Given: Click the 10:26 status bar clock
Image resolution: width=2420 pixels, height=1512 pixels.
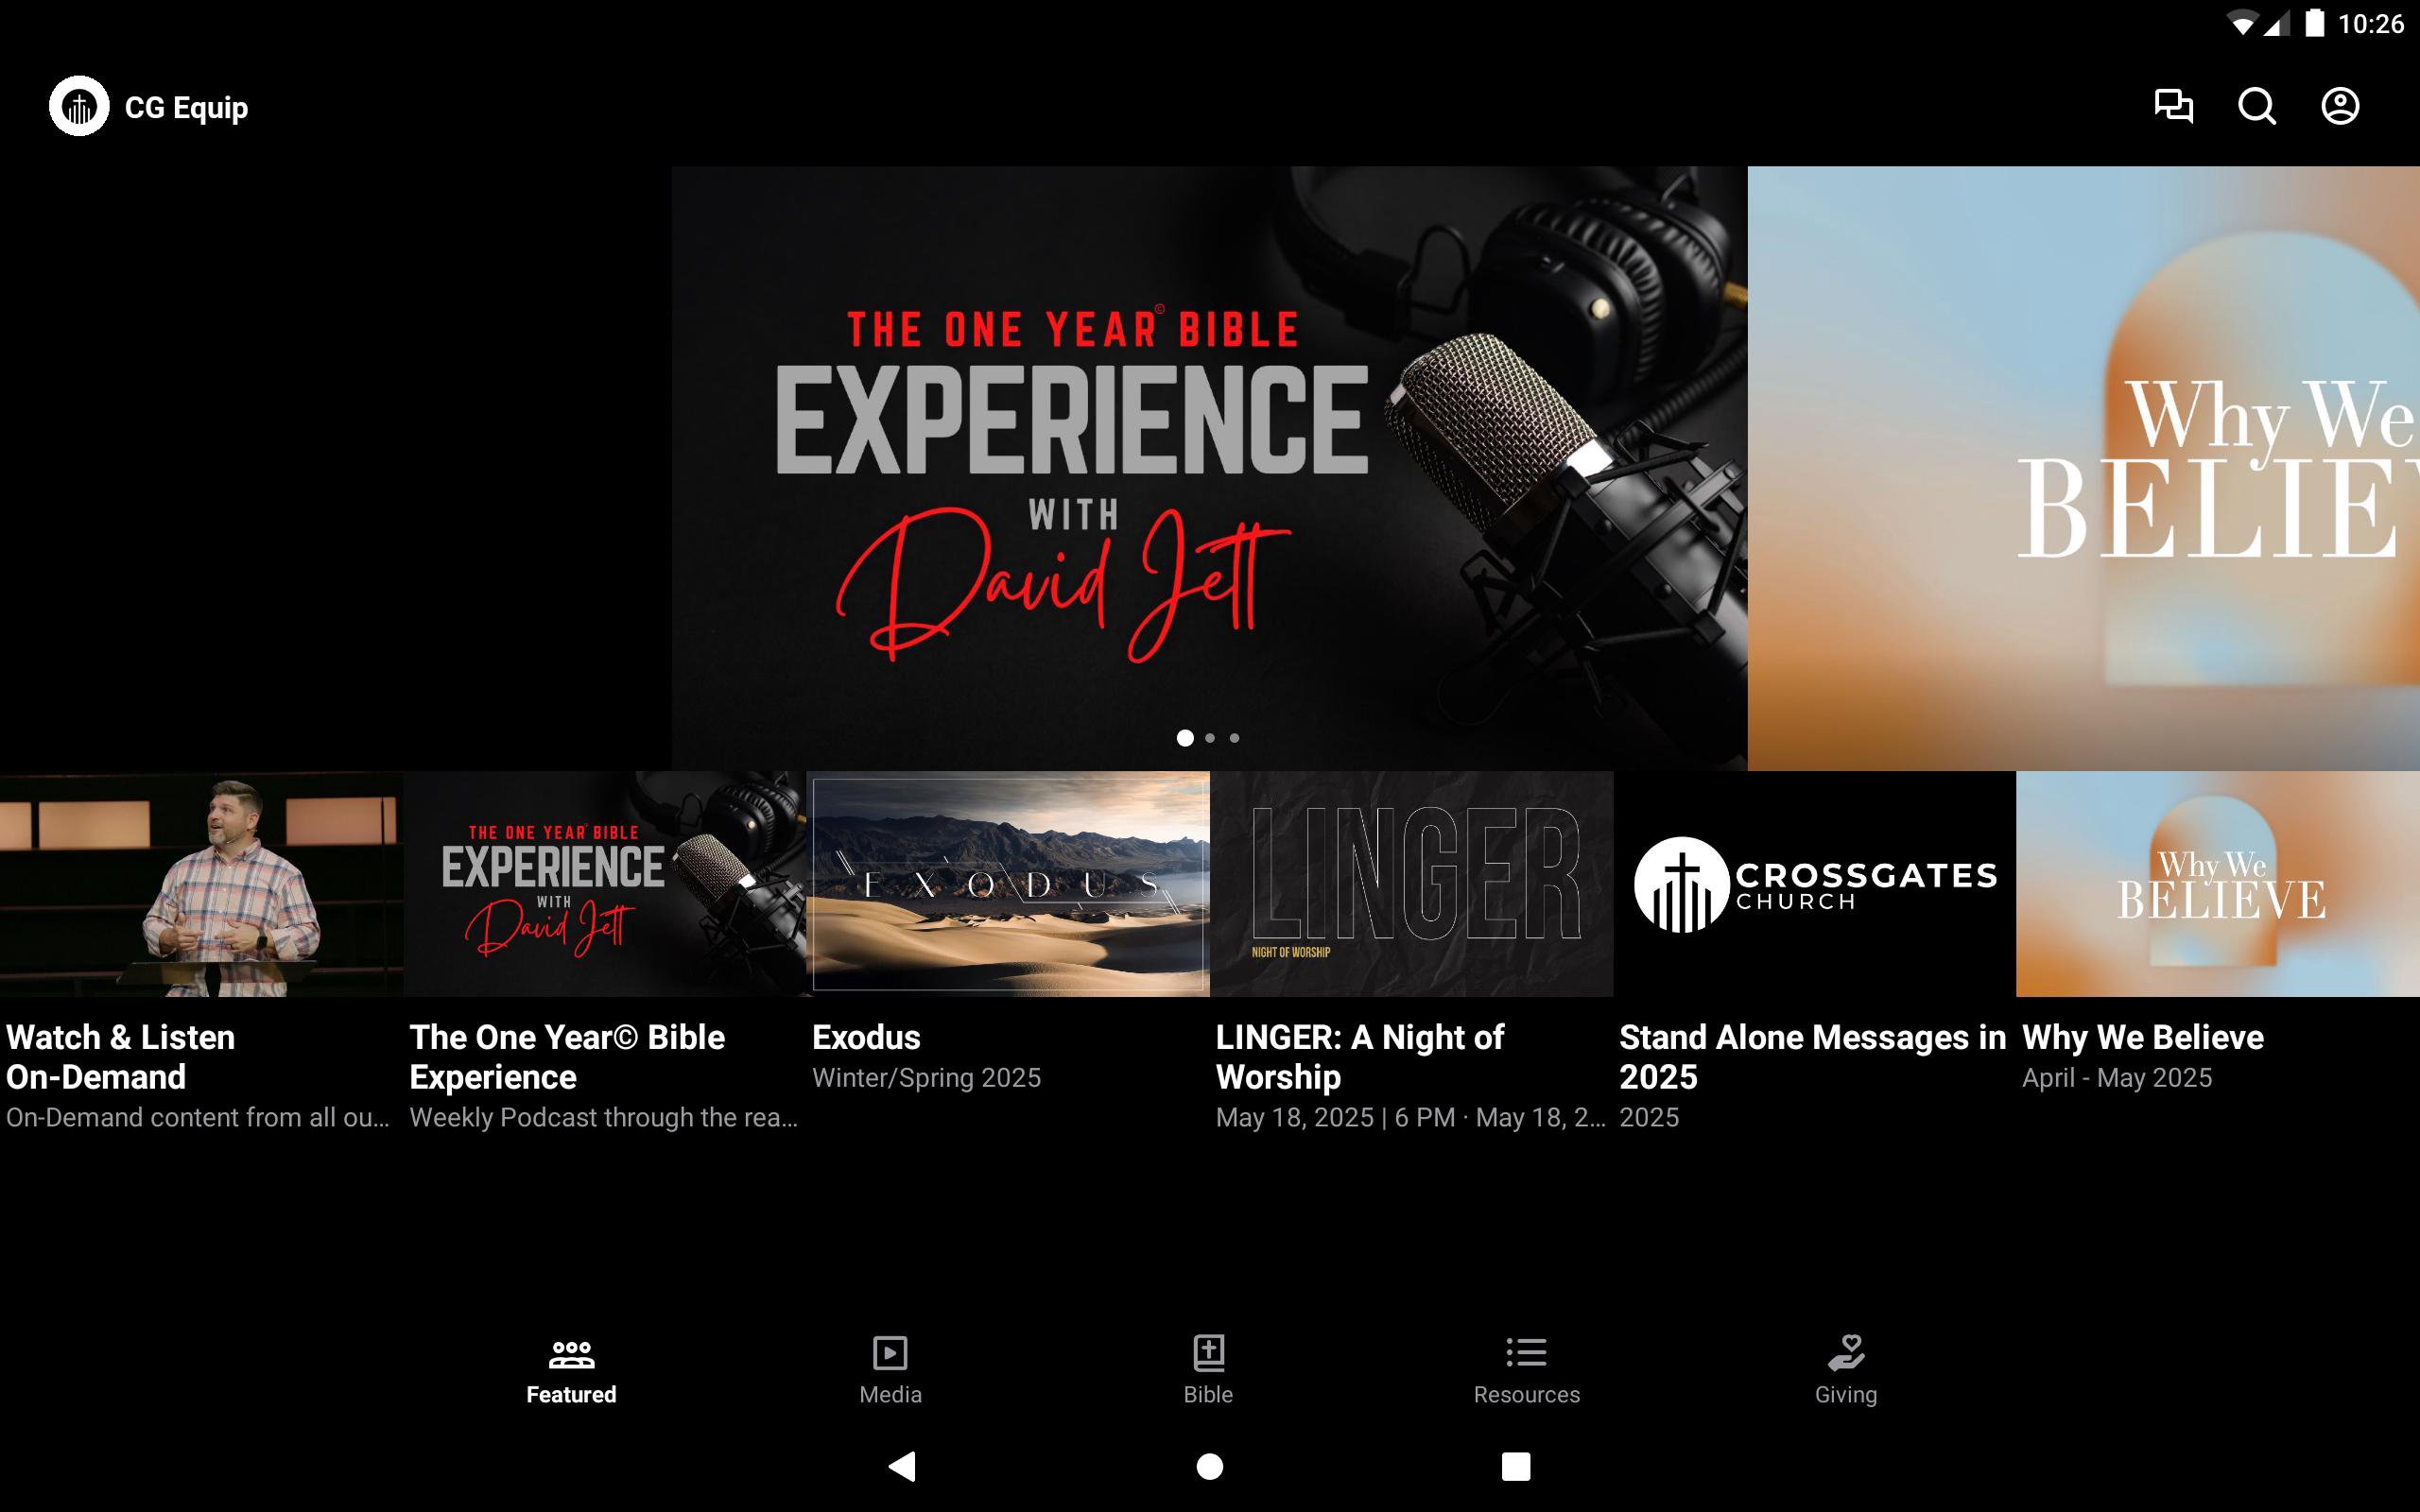Looking at the screenshot, I should pos(2371,23).
